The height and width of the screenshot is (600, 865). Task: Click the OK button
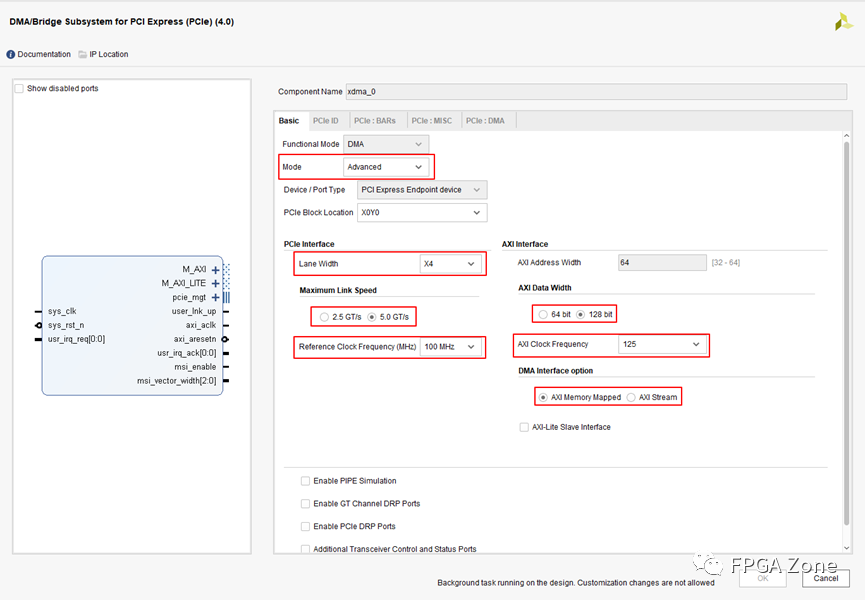pos(763,578)
